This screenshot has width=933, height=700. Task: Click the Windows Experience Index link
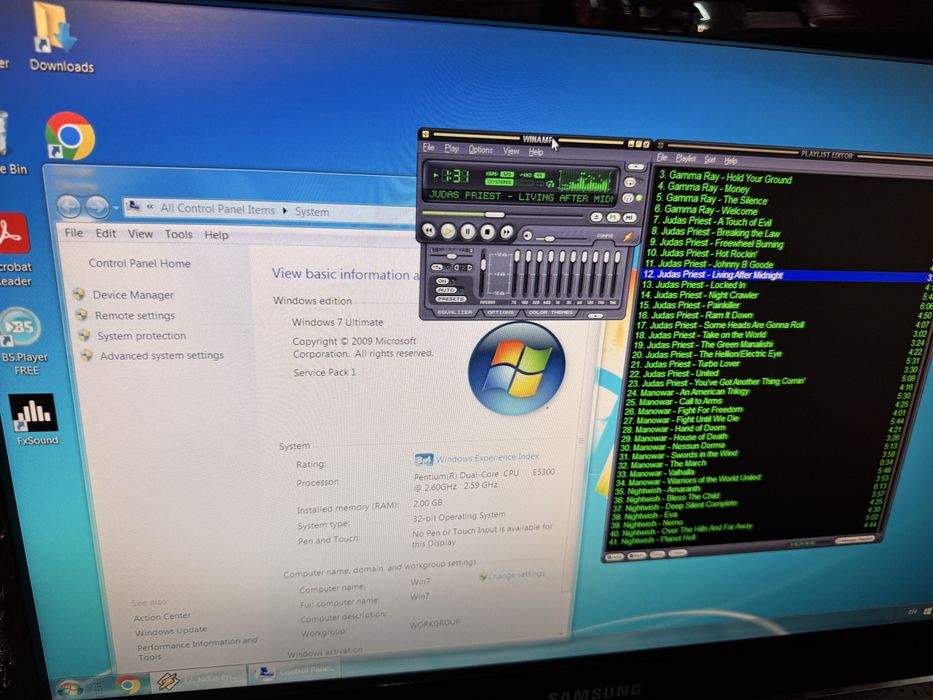point(487,457)
